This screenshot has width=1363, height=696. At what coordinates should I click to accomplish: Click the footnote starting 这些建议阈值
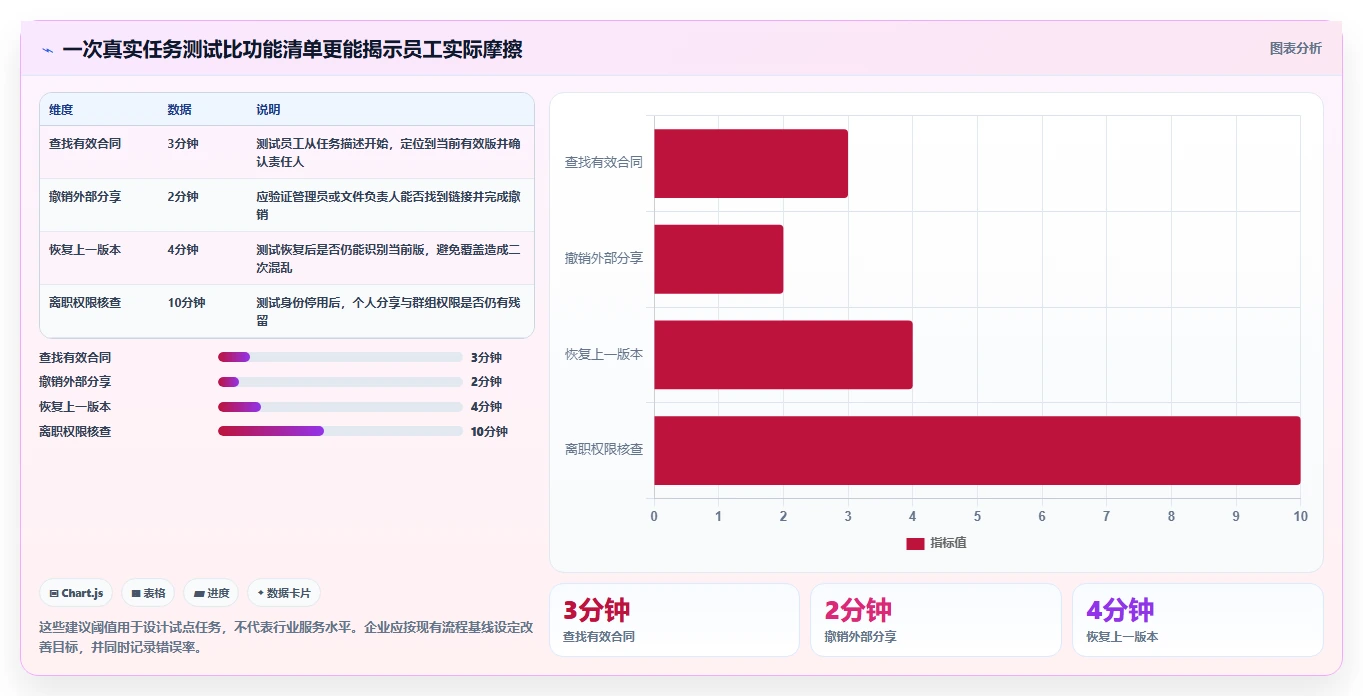click(286, 637)
